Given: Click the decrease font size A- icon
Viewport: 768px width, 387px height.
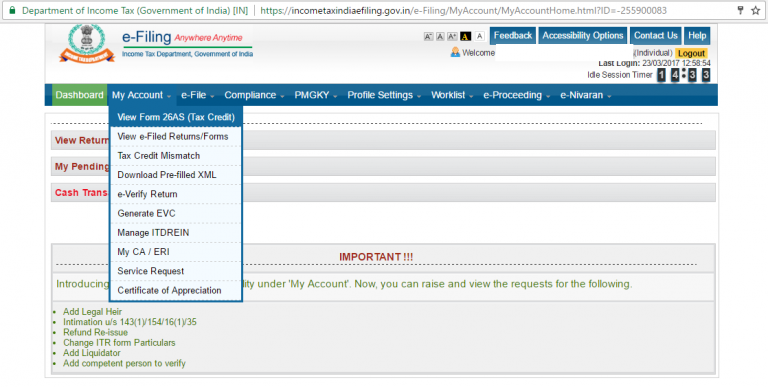Looking at the screenshot, I should tap(428, 36).
